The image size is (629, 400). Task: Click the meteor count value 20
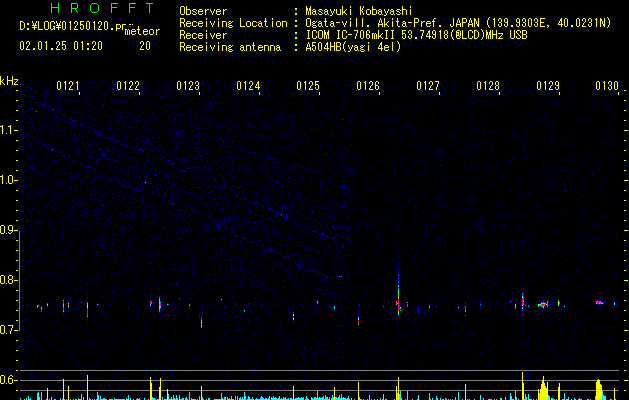click(145, 46)
